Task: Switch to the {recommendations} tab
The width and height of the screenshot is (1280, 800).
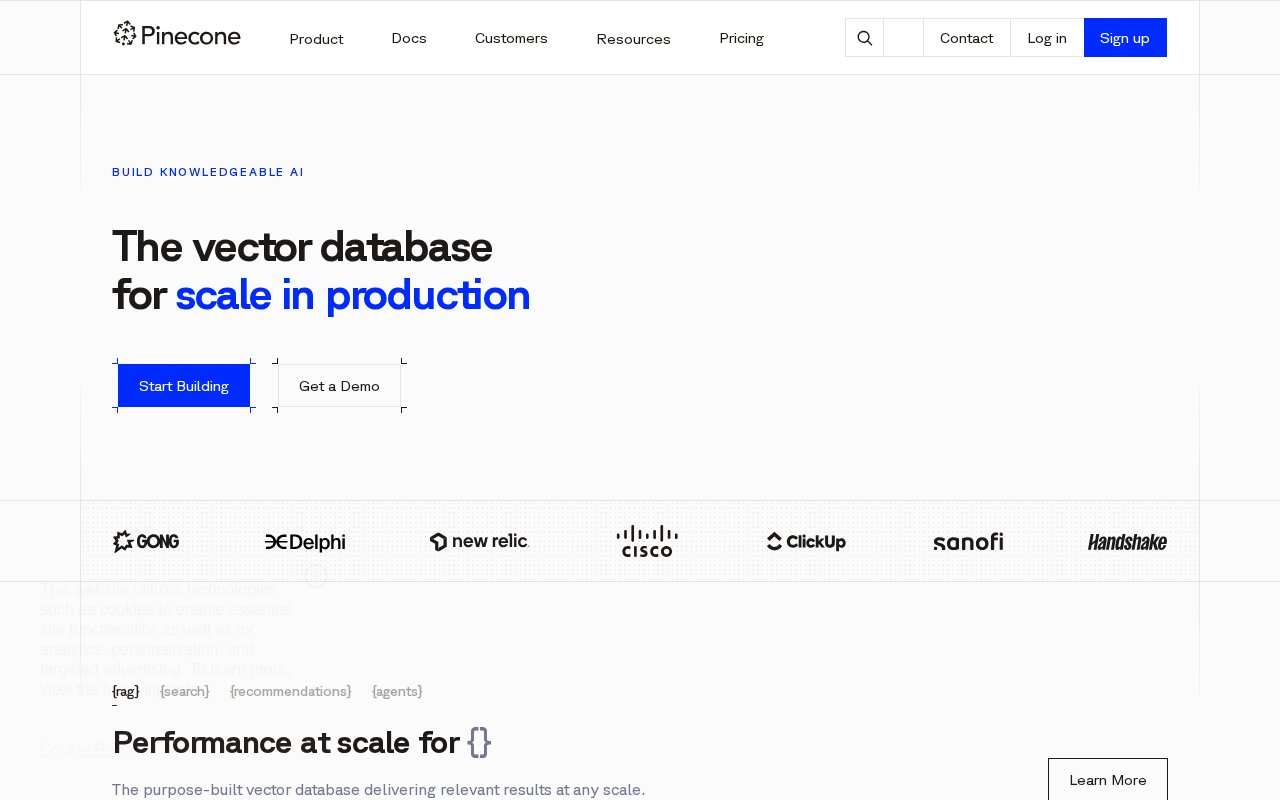Action: point(291,691)
